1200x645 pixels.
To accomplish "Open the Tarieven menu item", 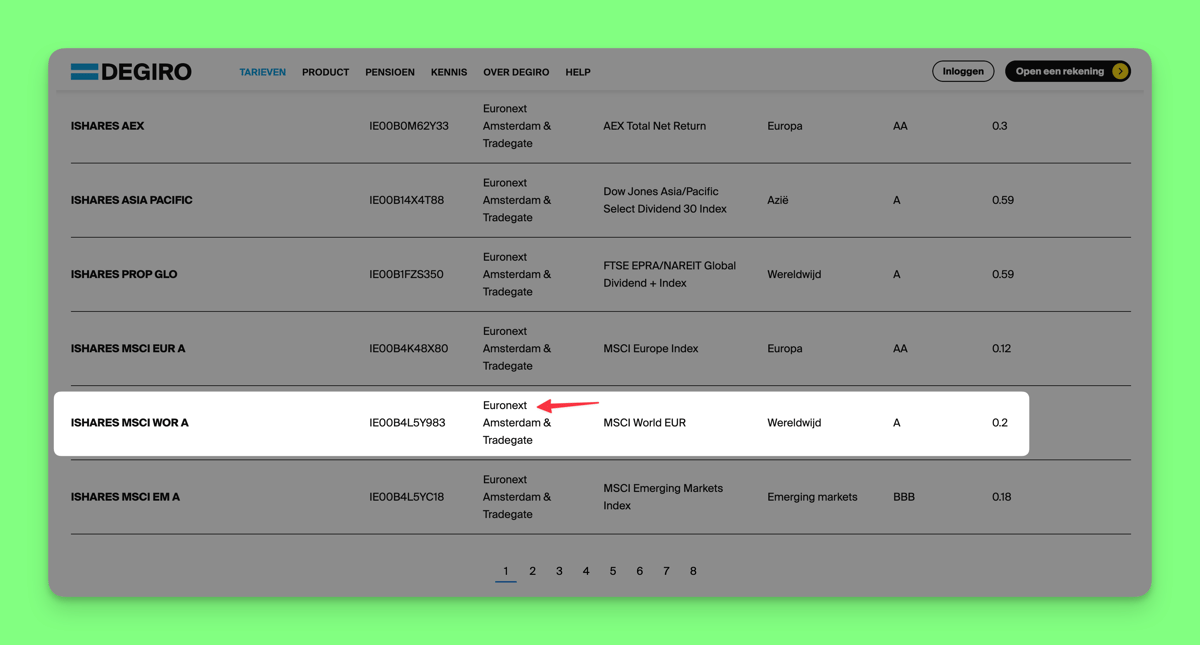I will [262, 72].
